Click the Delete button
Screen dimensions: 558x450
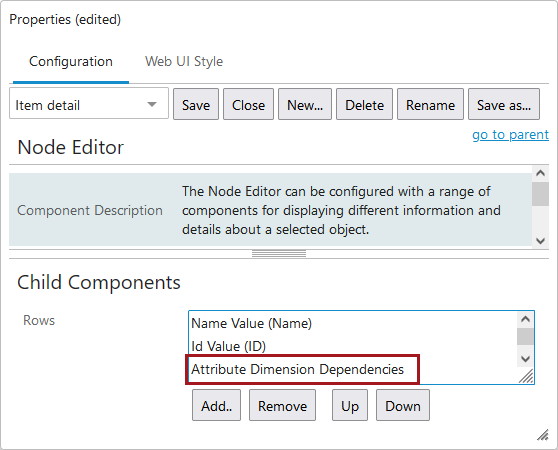pyautogui.click(x=364, y=104)
